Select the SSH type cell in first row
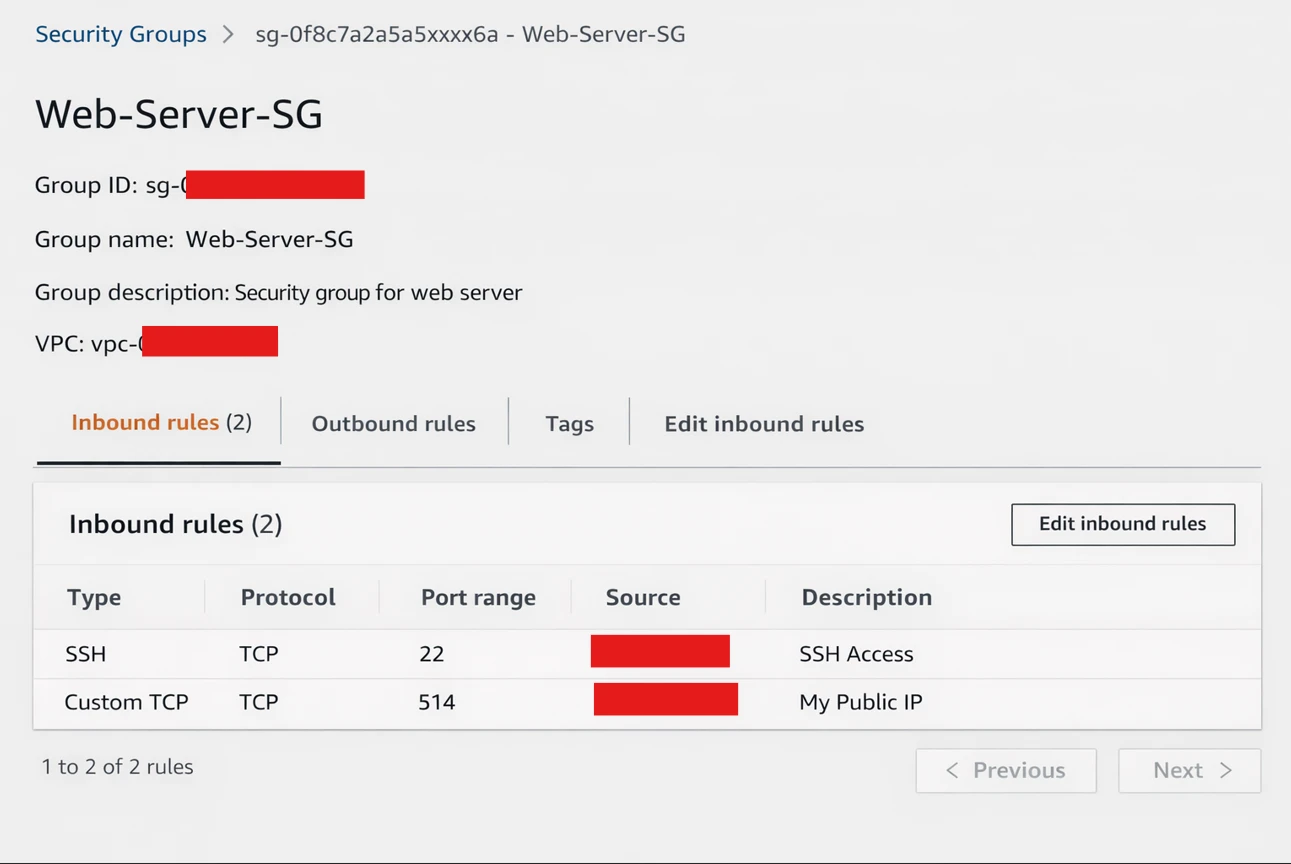 (86, 654)
